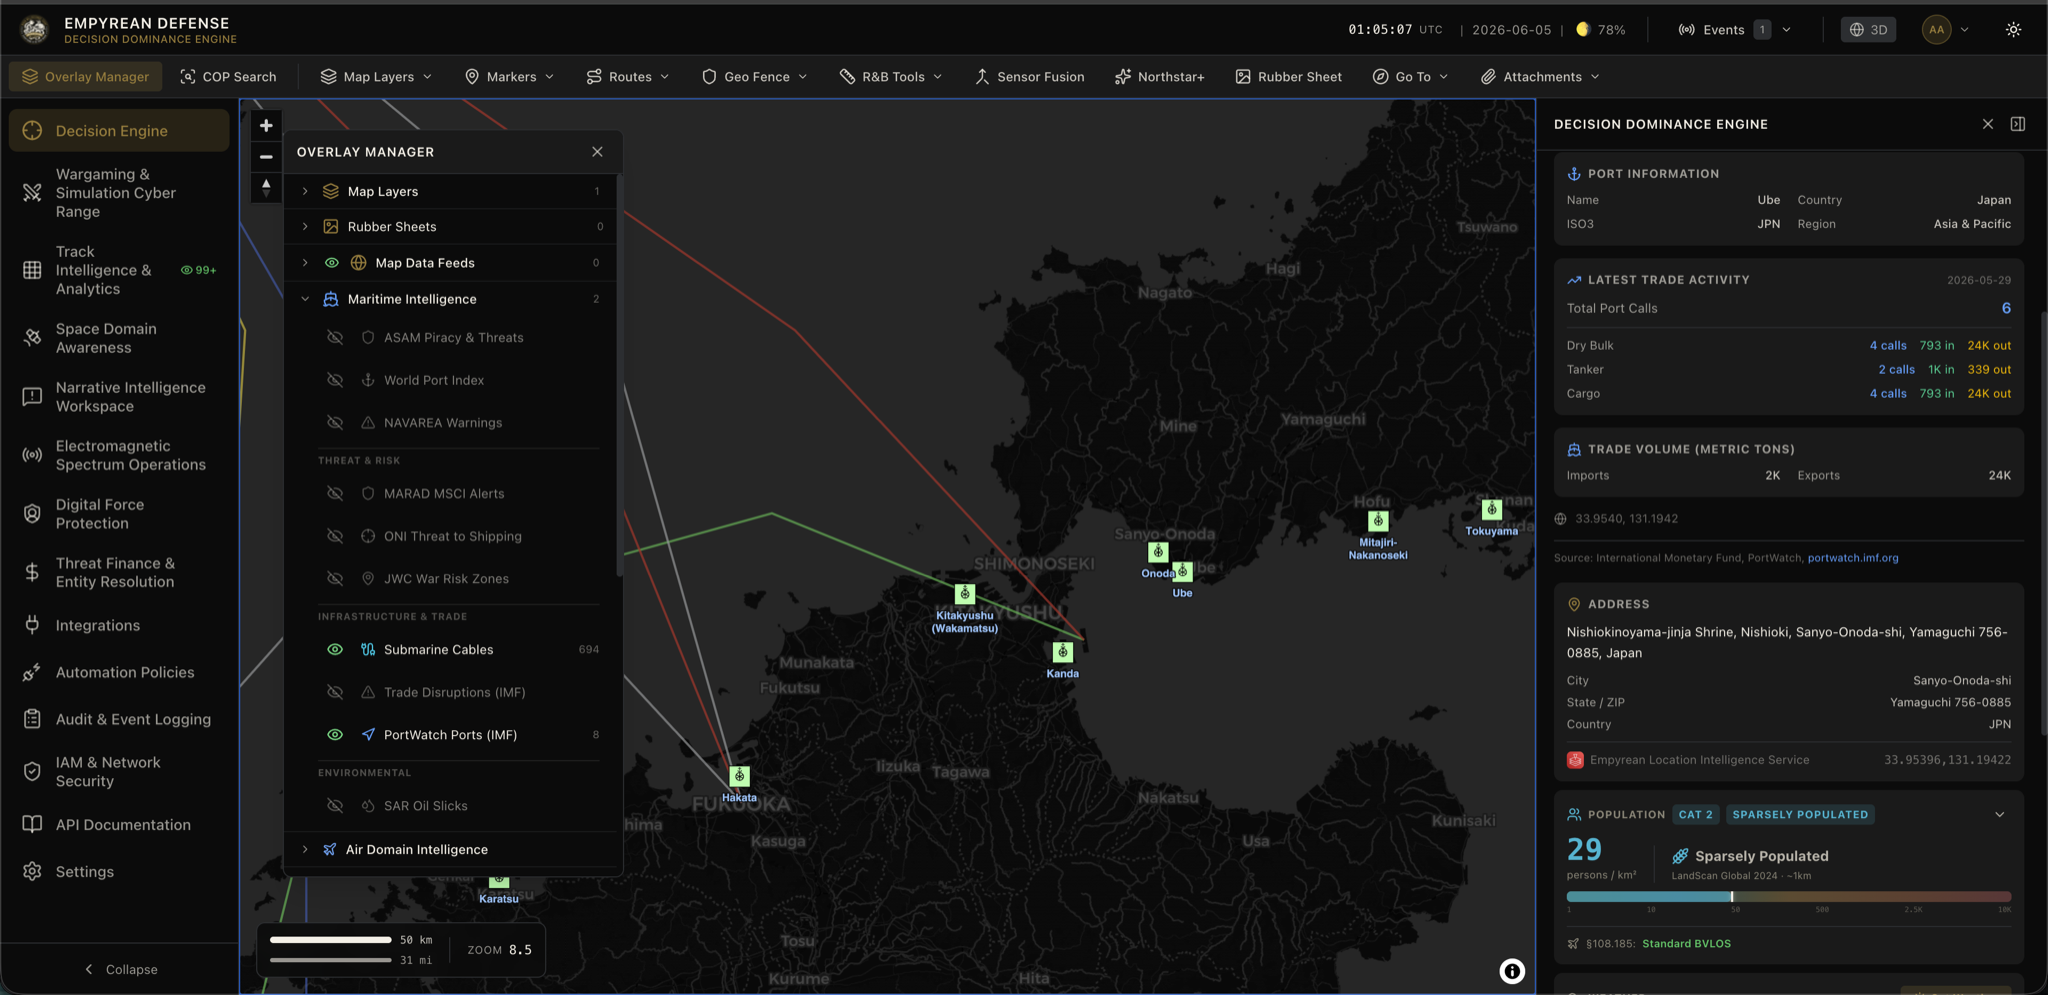
Task: Reset map compass orientation
Action: click(x=266, y=187)
